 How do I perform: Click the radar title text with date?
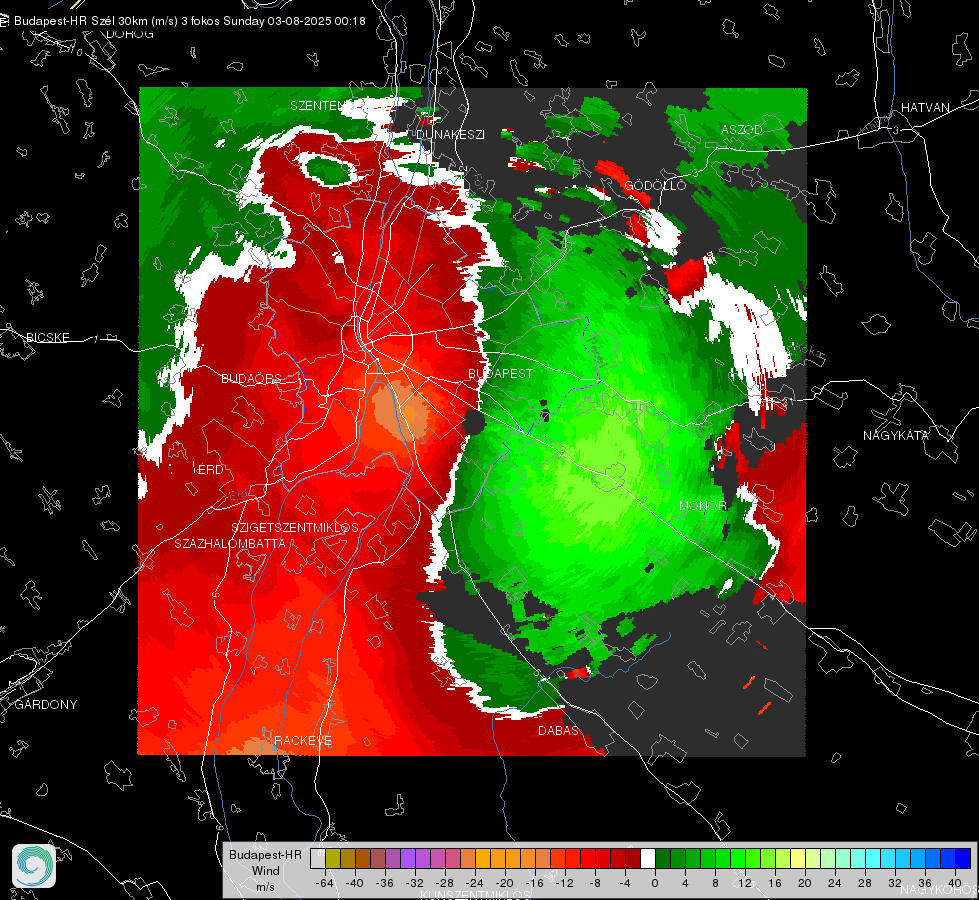[x=190, y=21]
